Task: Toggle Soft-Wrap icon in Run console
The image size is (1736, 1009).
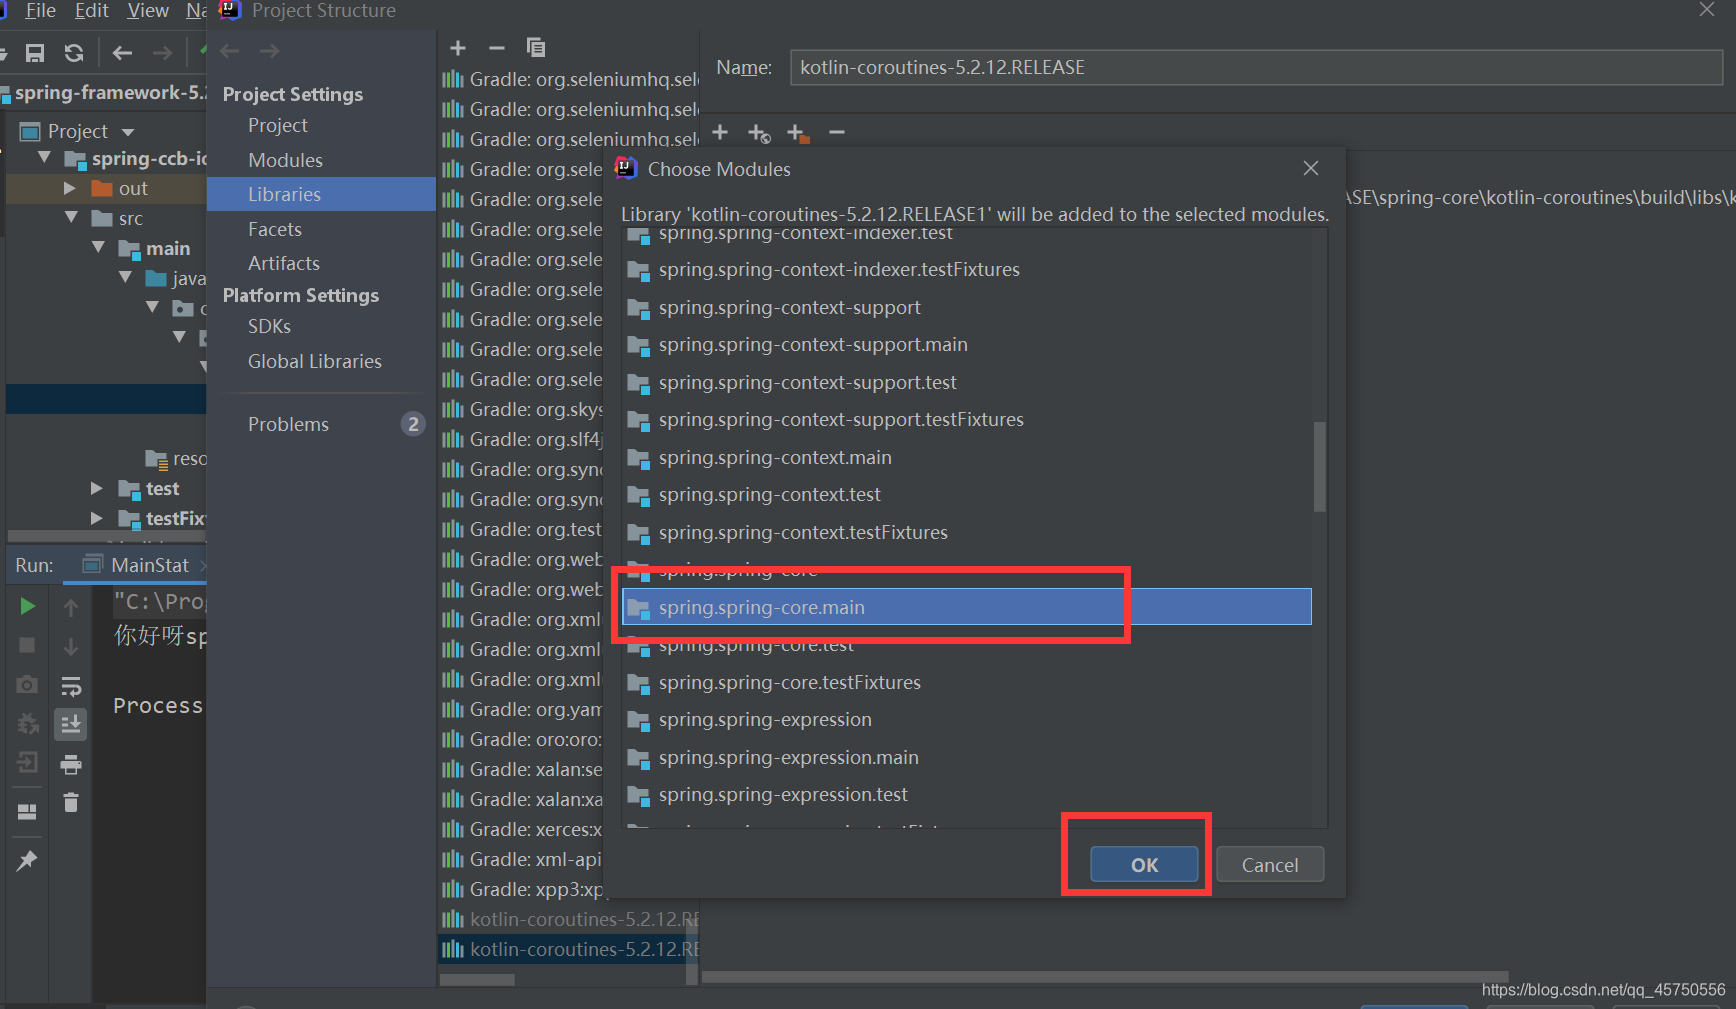Action: click(x=71, y=686)
